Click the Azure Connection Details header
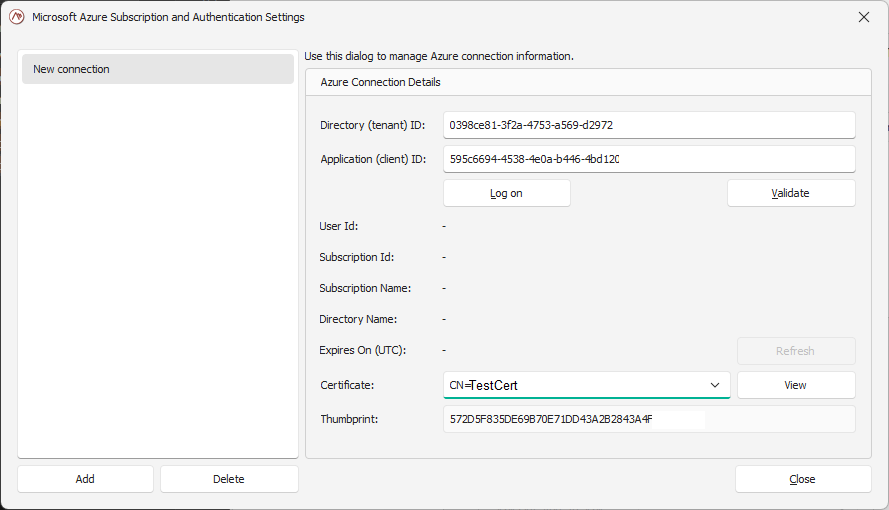Viewport: 889px width, 510px height. pos(380,82)
